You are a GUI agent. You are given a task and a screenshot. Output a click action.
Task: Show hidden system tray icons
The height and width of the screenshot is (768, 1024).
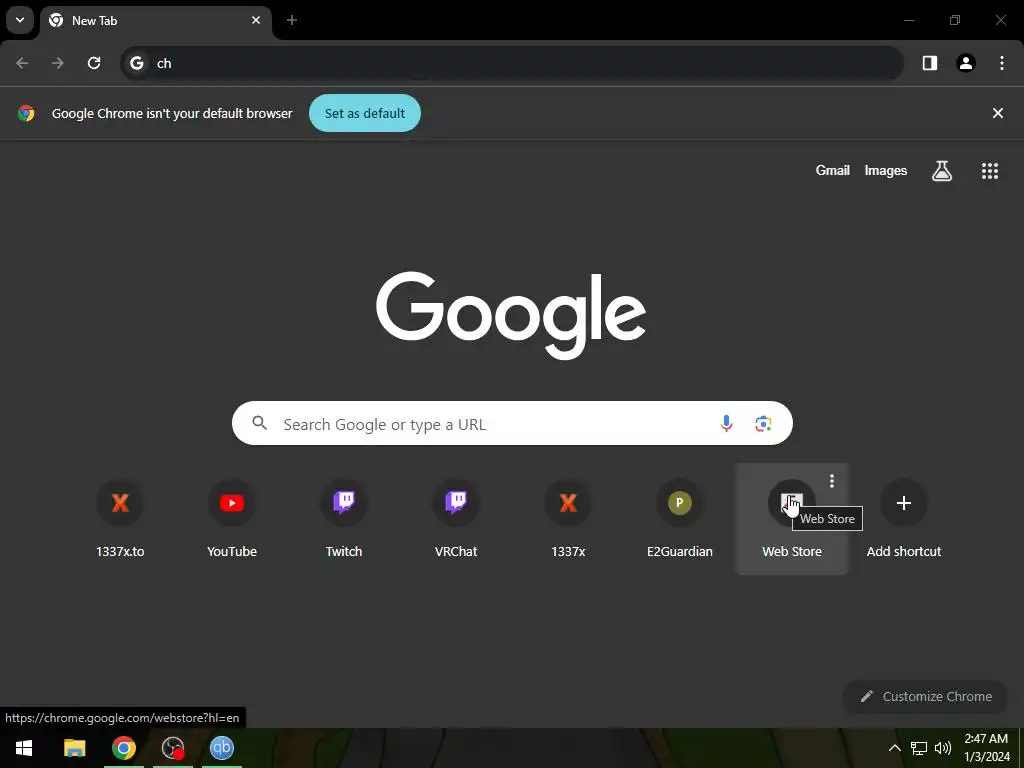(x=895, y=748)
